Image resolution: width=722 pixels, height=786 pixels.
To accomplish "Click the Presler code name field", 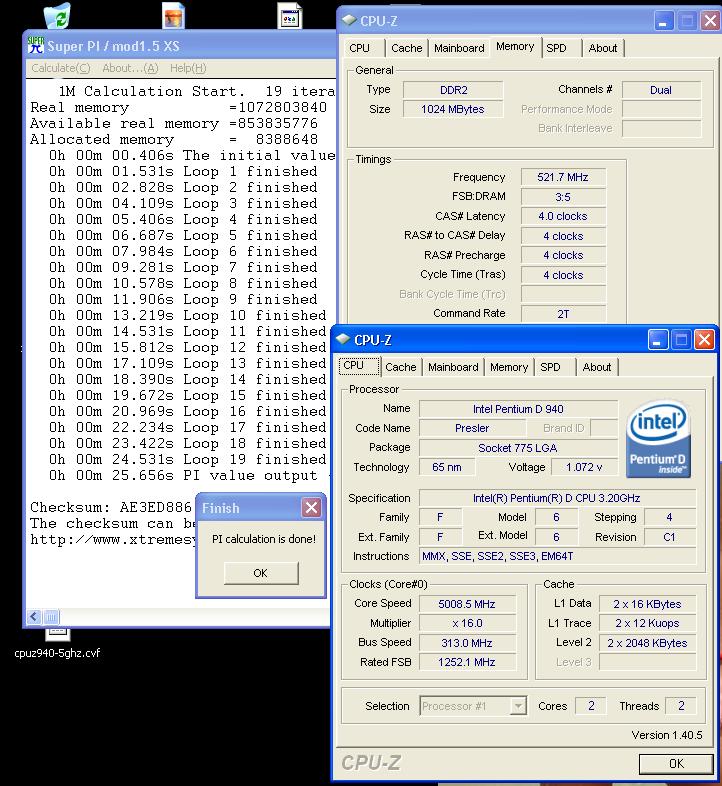I will 472,428.
